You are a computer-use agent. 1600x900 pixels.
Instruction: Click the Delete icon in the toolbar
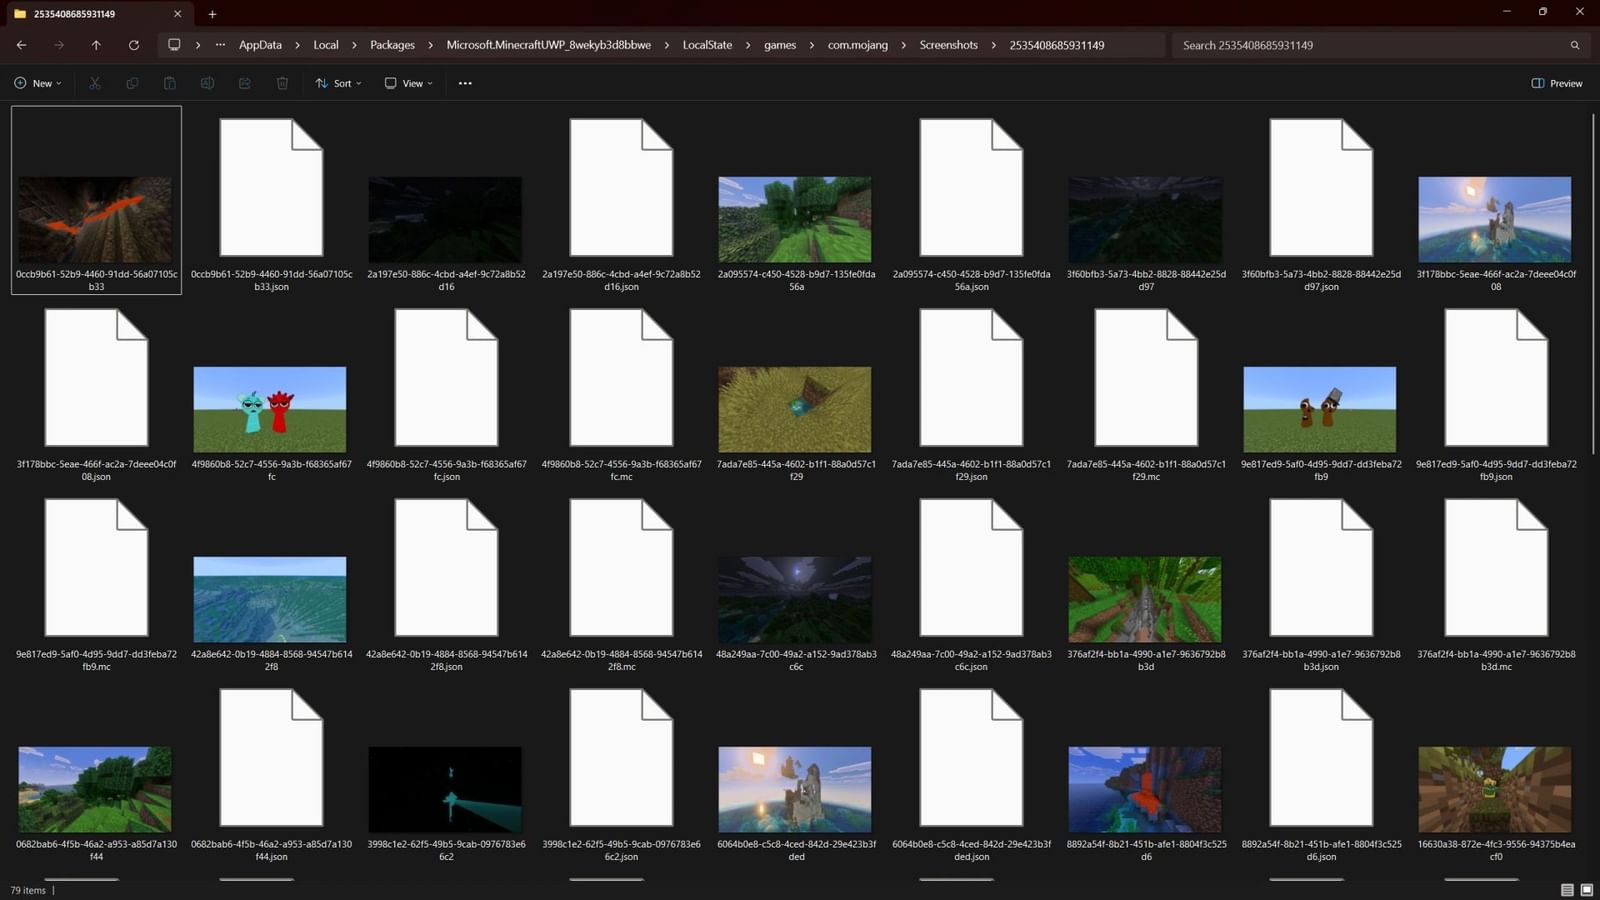point(282,83)
